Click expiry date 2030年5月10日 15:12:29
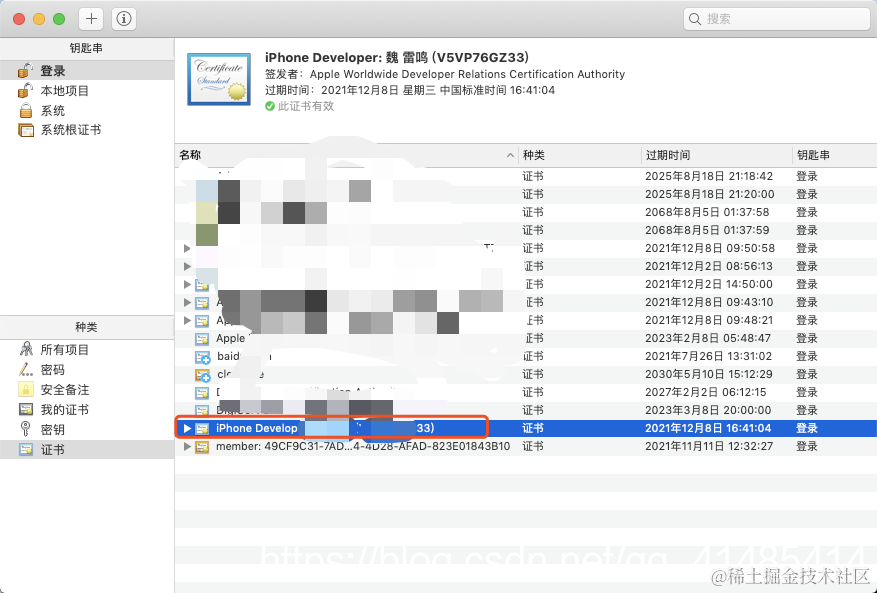This screenshot has height=593, width=877. [x=709, y=374]
